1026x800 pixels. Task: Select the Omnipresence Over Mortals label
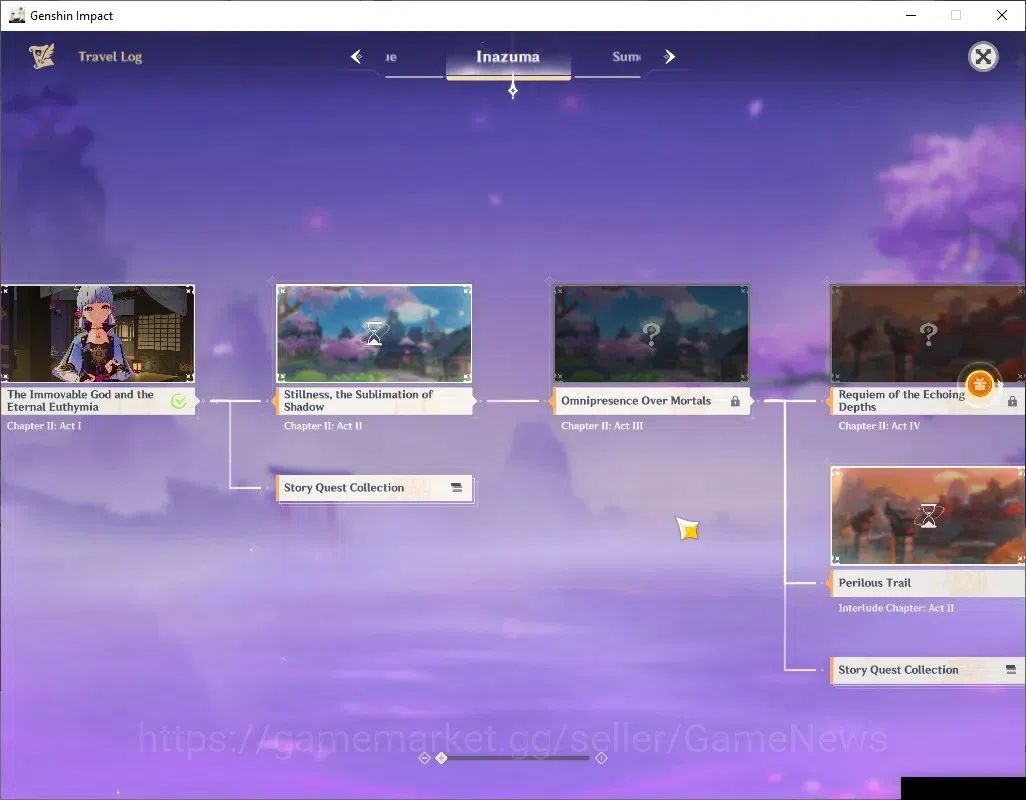[651, 401]
